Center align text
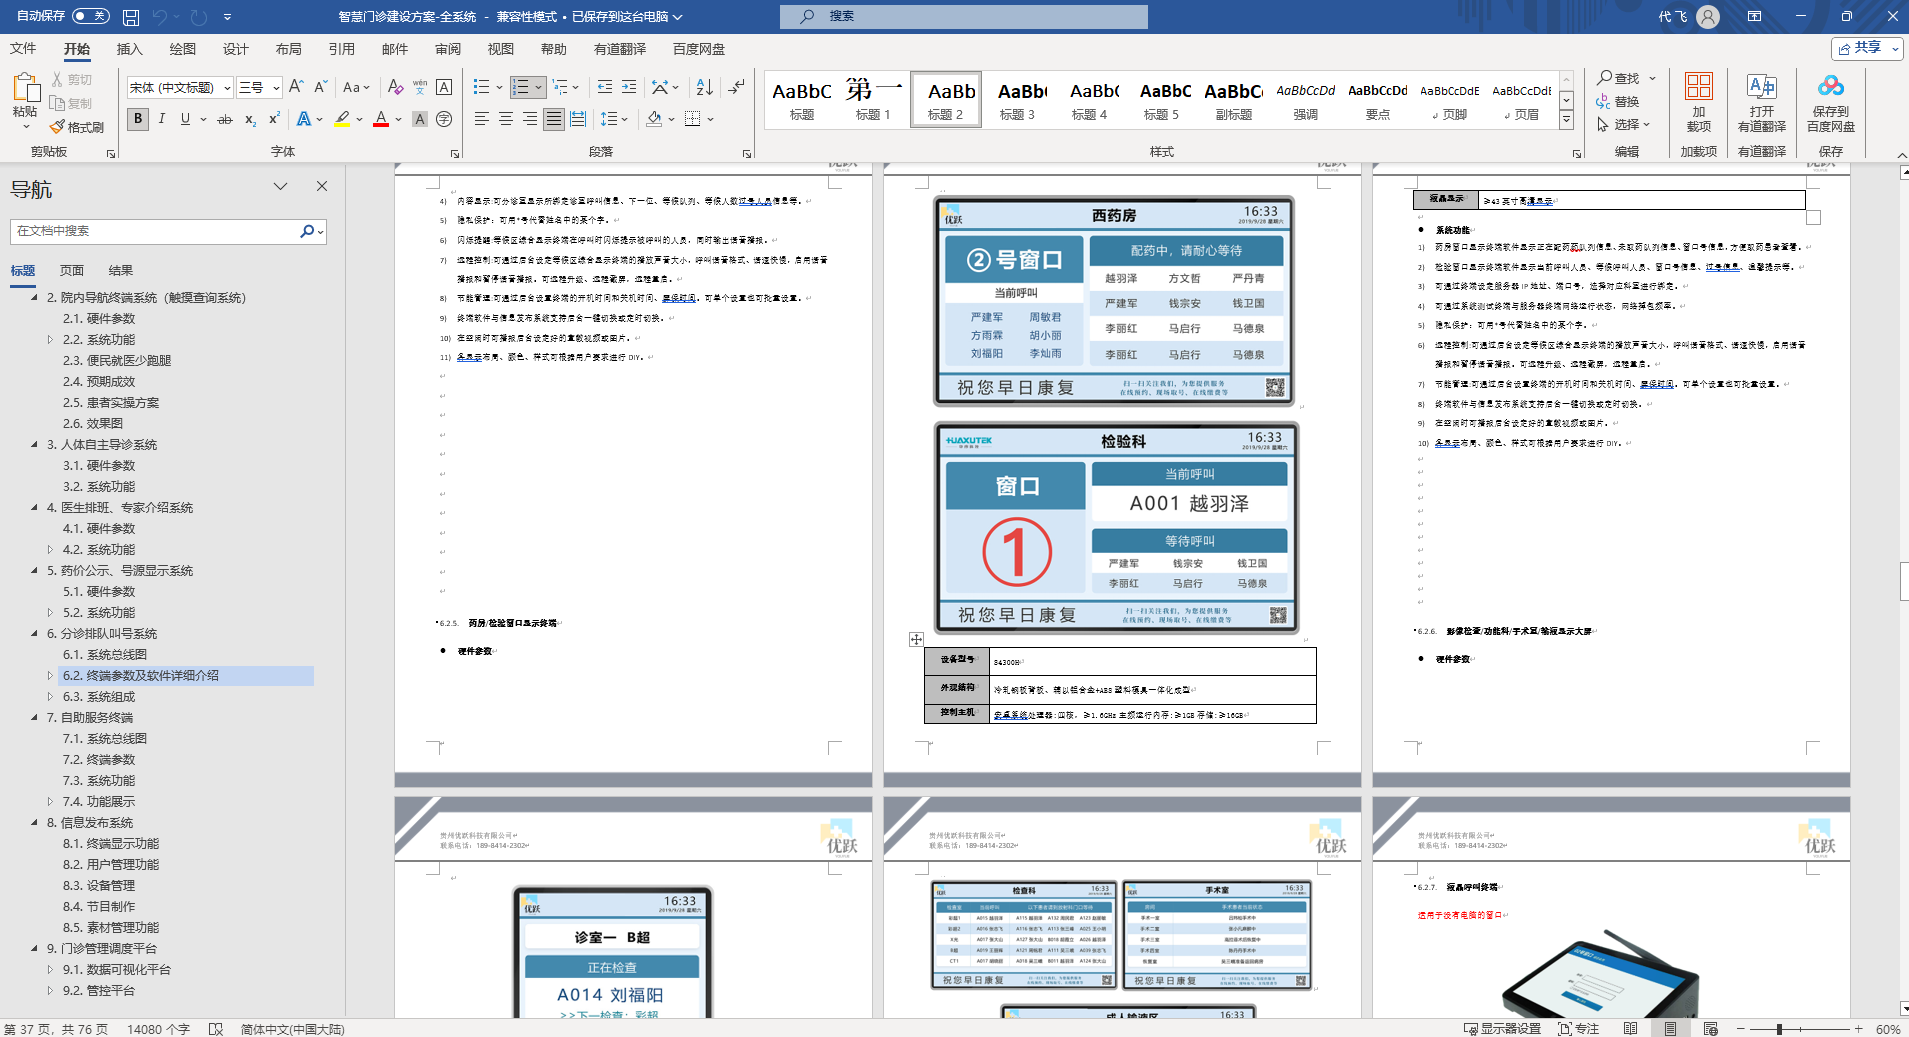The width and height of the screenshot is (1909, 1037). 505,119
